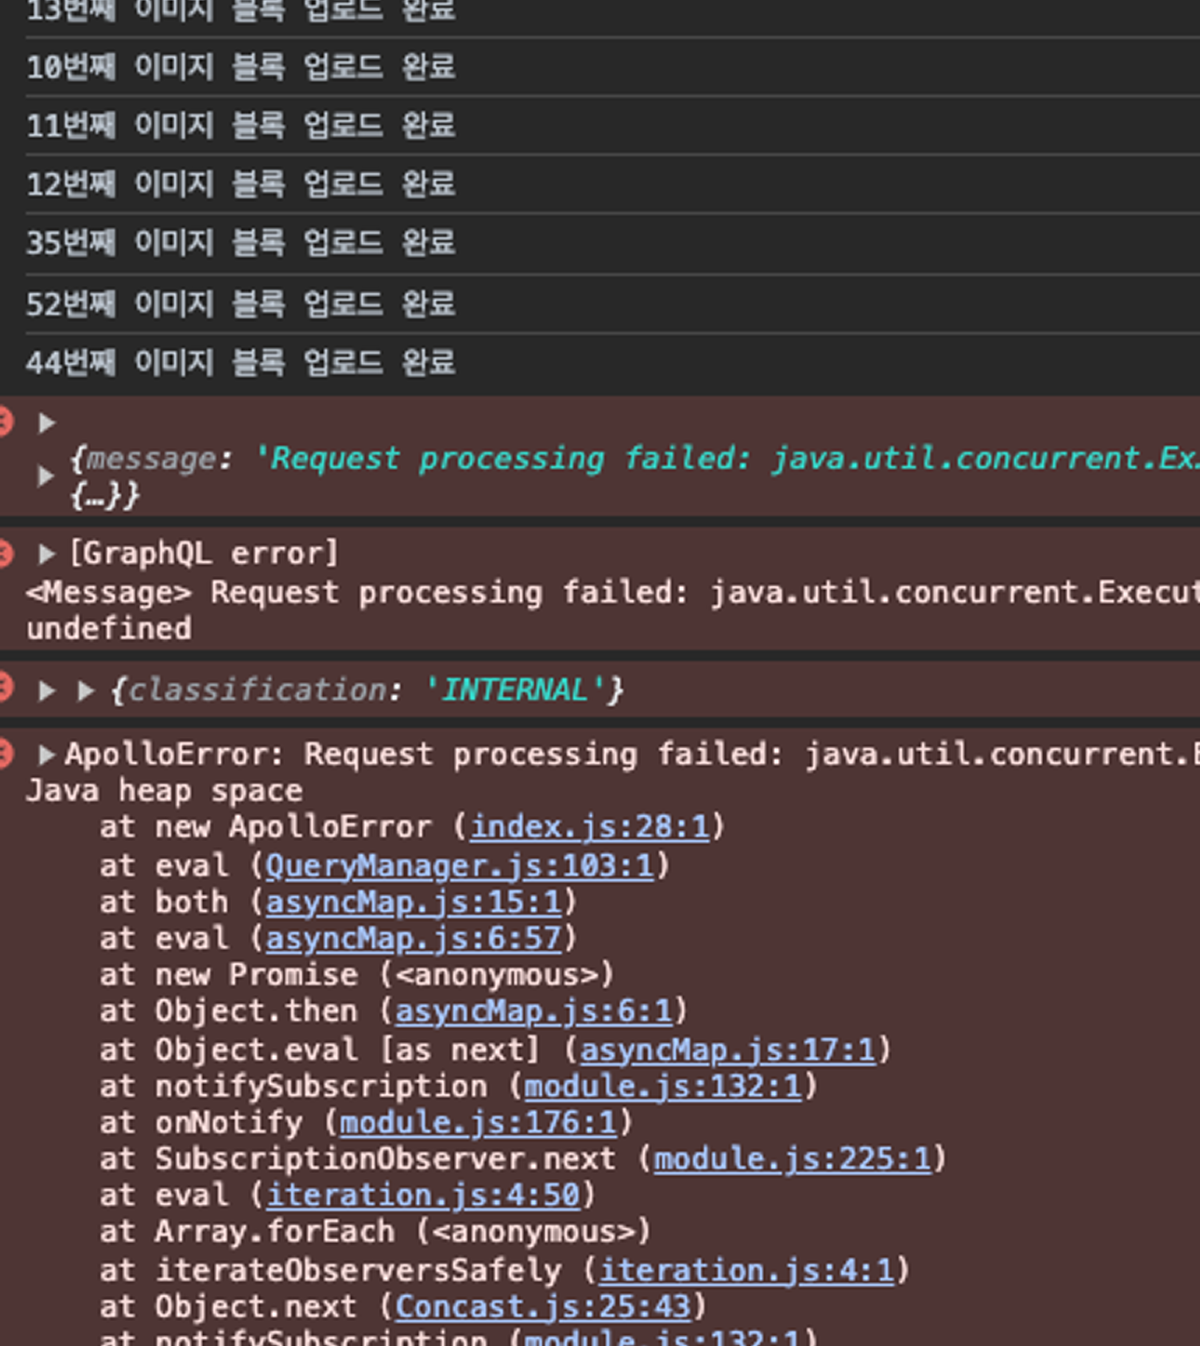Open module.js:225:1 SubscriptionObserver.next link
The height and width of the screenshot is (1346, 1200).
[x=792, y=1159]
